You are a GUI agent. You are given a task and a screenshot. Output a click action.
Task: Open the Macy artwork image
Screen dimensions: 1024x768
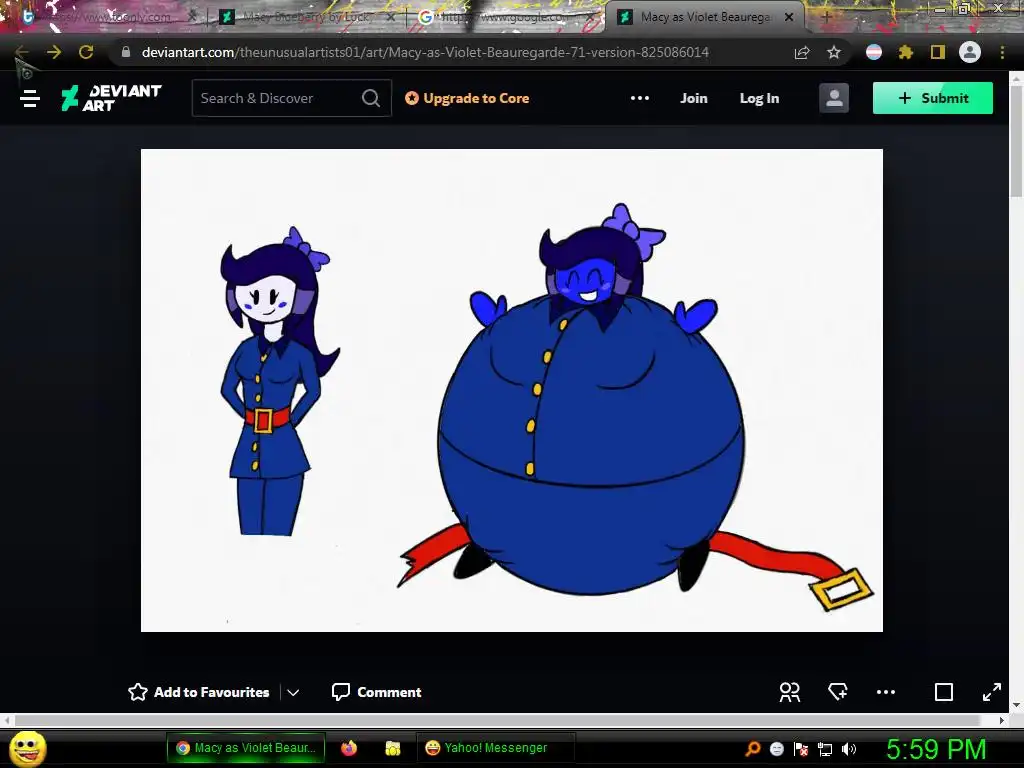click(x=512, y=390)
